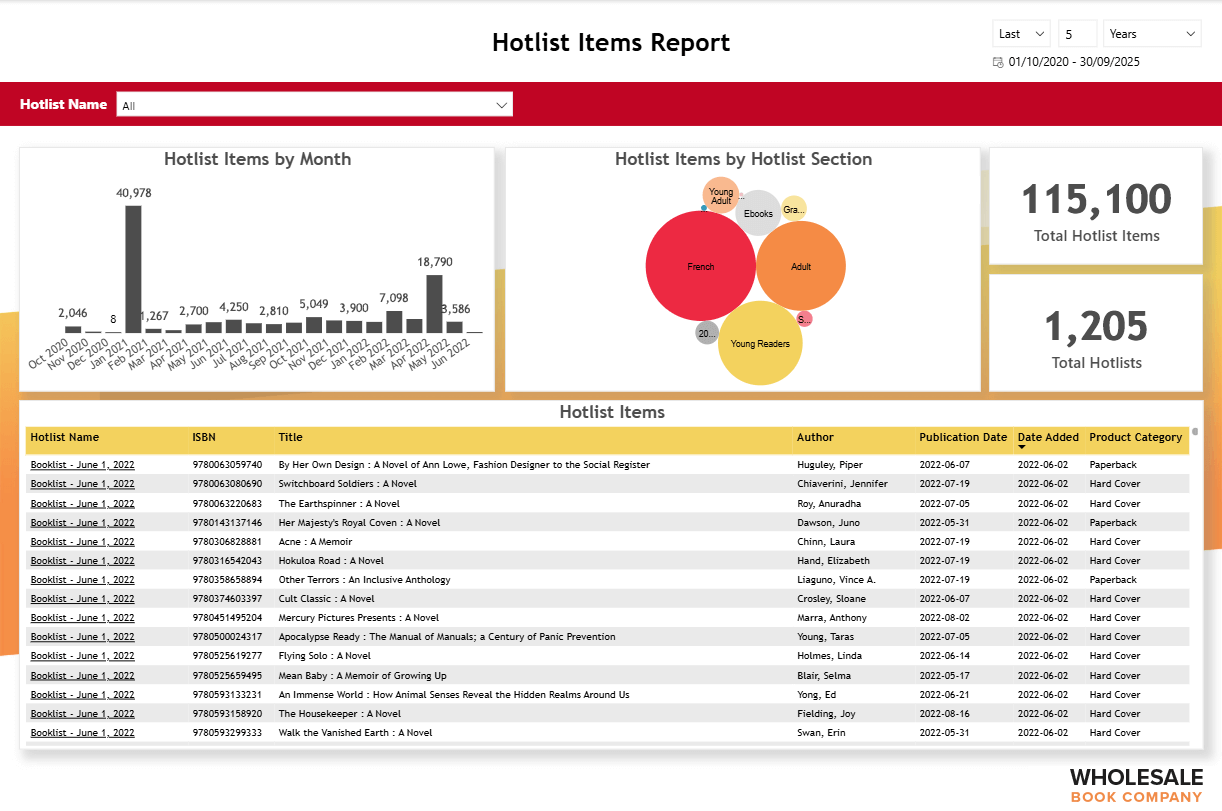This screenshot has width=1222, height=811.
Task: Select the bar labeled 18,790
Action: click(434, 303)
